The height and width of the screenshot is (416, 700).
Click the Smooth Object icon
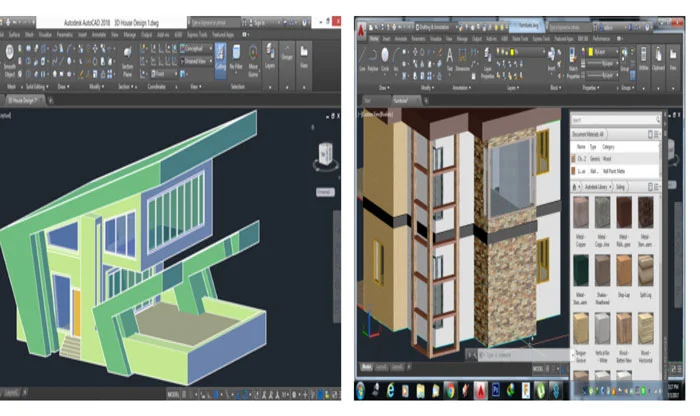click(x=9, y=61)
